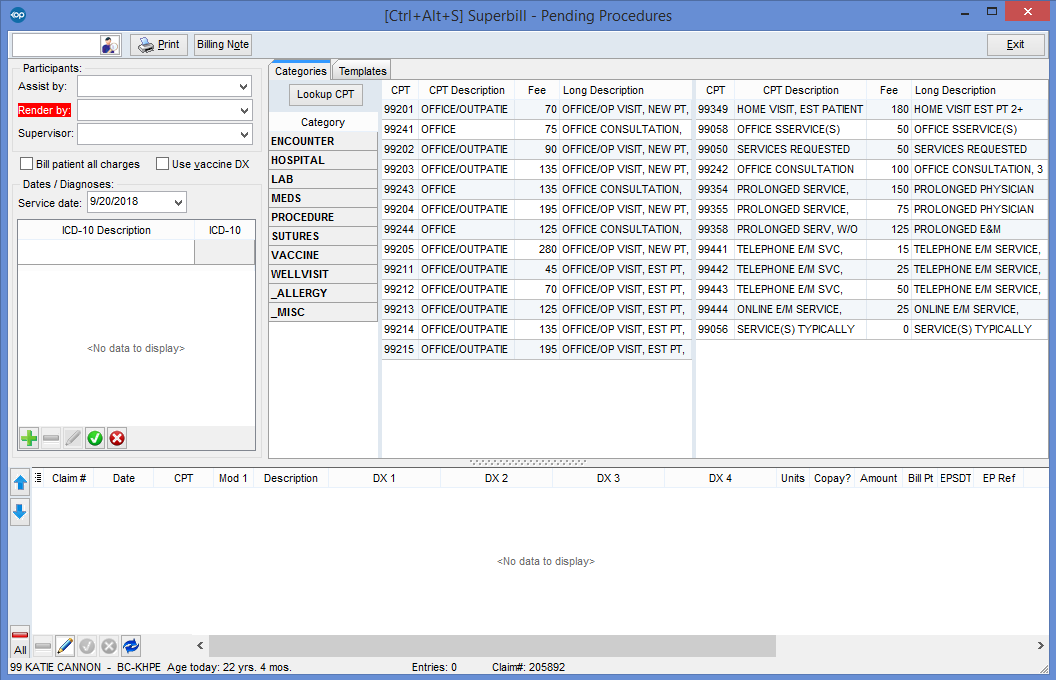The image size is (1056, 680).
Task: Click the Fee column header in left CPT table
Action: tap(537, 90)
